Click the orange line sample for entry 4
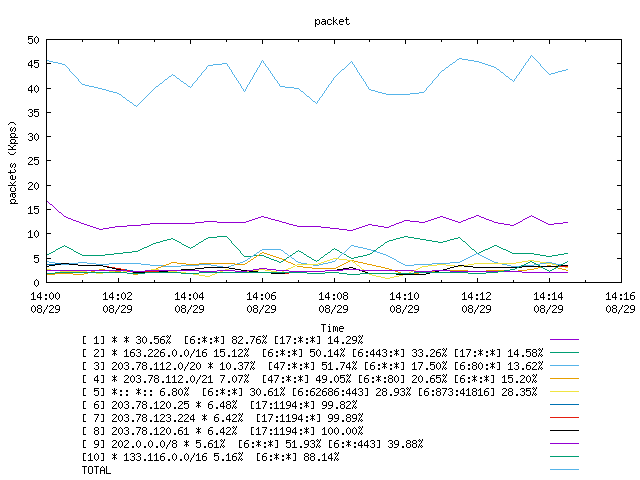The image size is (640, 480). (564, 379)
